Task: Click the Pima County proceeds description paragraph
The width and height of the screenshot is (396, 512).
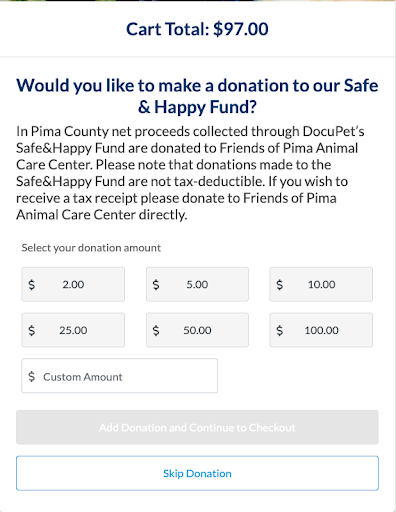Action: (x=190, y=173)
